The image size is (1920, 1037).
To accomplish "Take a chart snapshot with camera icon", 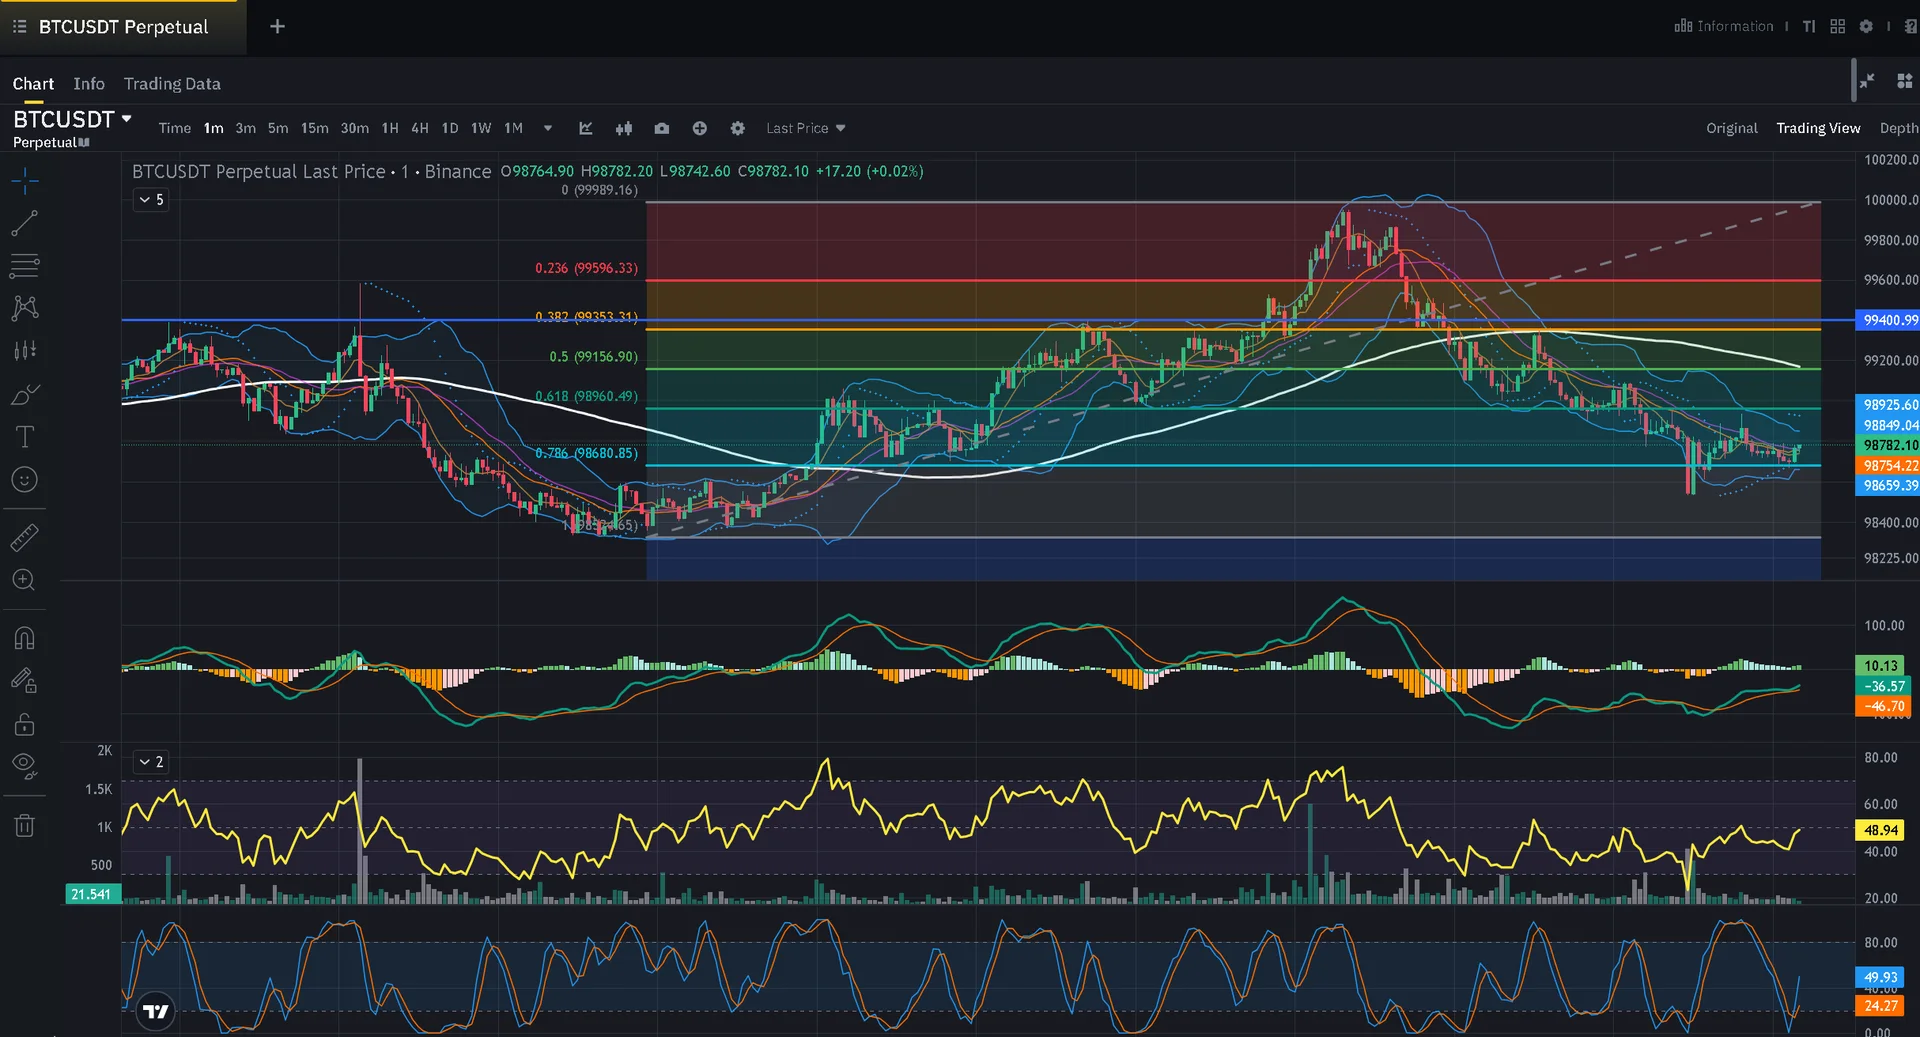I will click(662, 128).
